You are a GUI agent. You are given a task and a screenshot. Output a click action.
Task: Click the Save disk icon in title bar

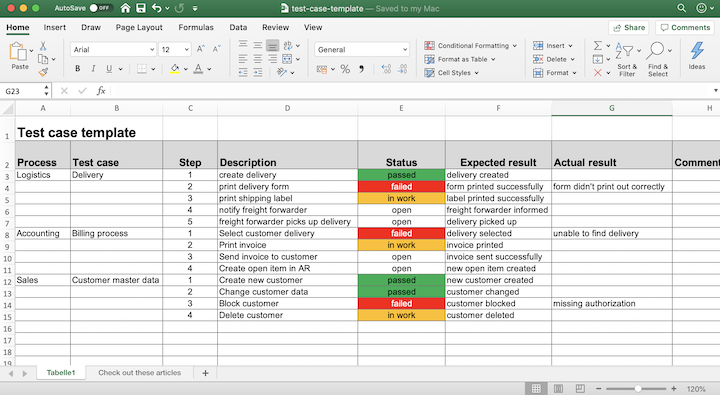tap(141, 8)
